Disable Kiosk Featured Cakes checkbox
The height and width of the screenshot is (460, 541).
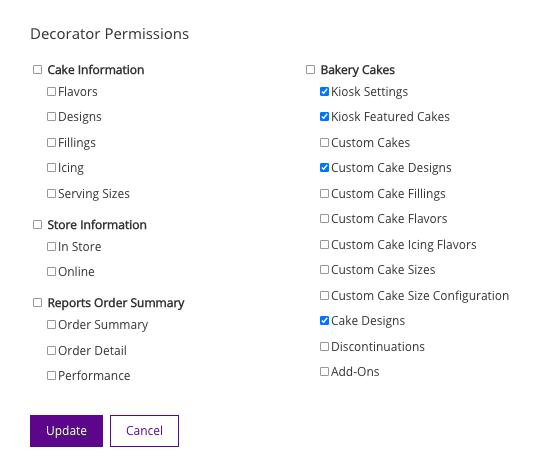pos(324,117)
